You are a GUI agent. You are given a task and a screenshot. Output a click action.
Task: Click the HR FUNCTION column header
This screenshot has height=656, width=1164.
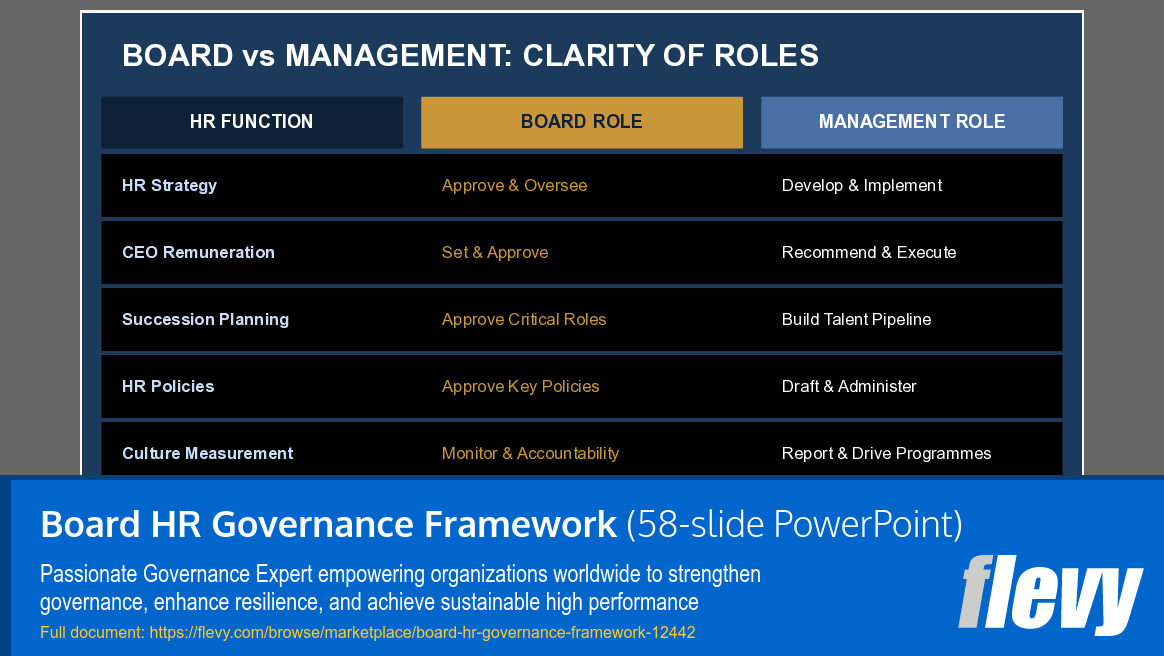pos(252,122)
